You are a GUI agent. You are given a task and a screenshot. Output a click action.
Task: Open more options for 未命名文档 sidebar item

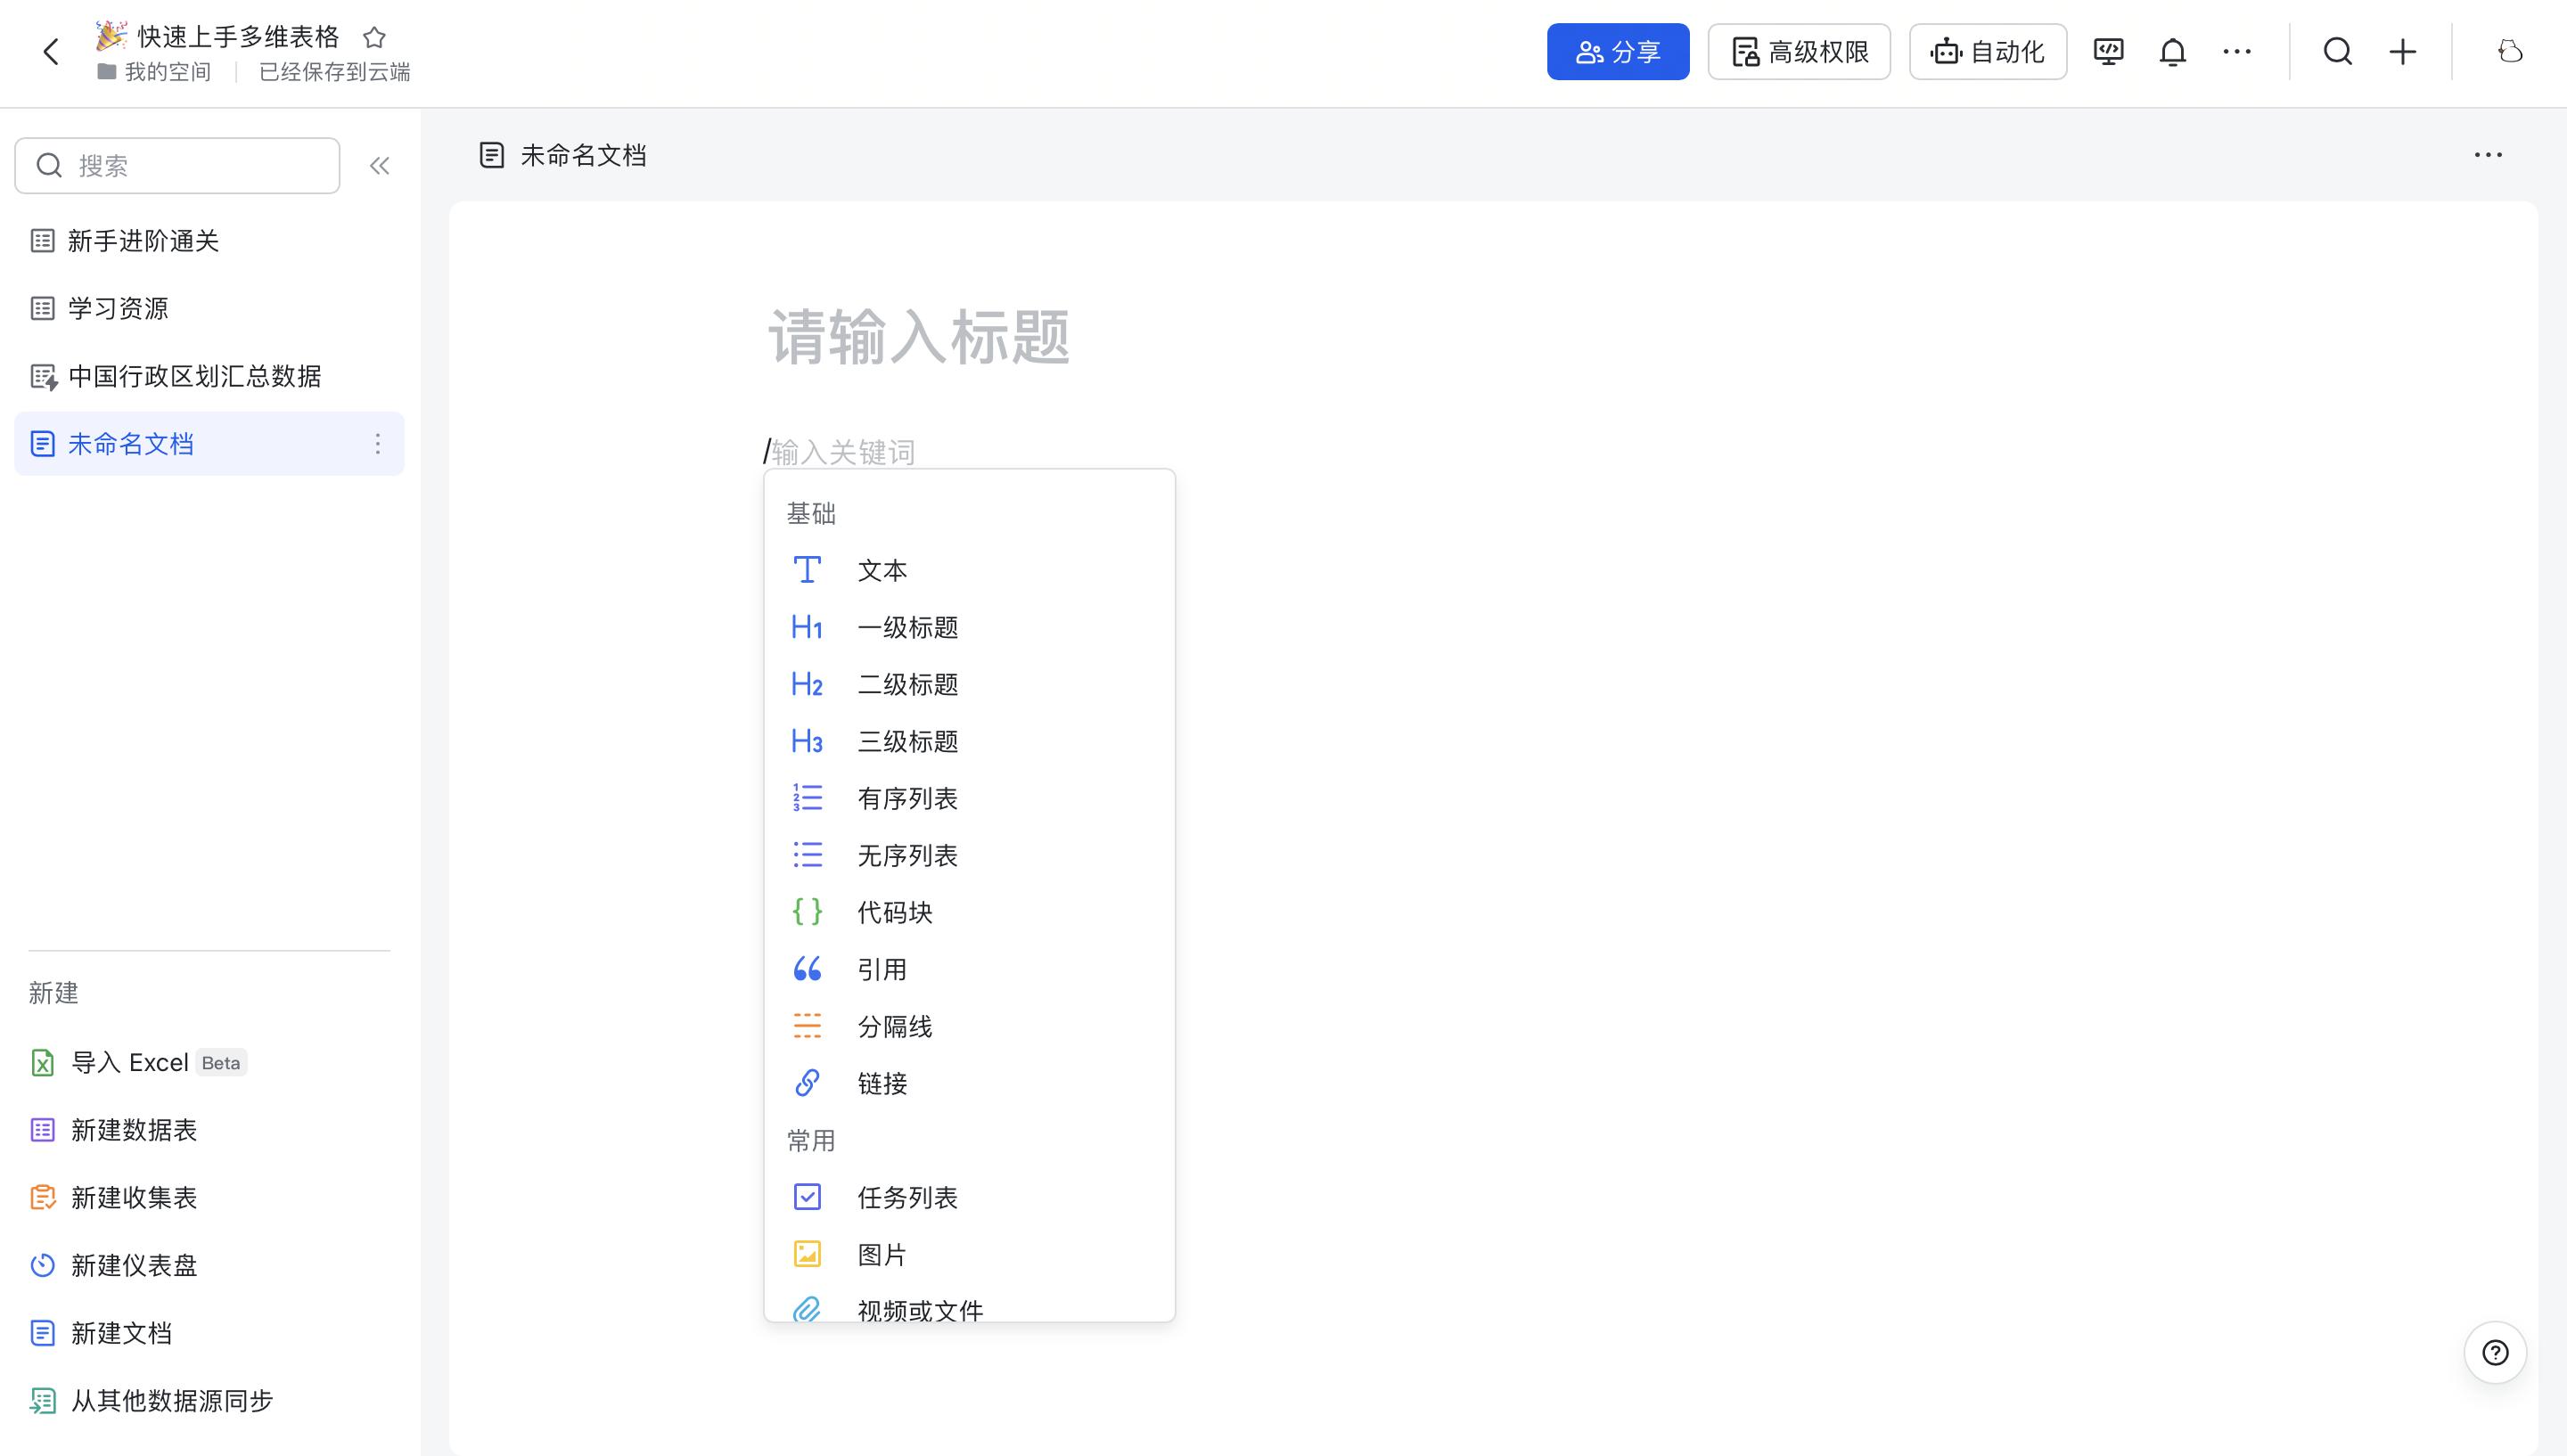pyautogui.click(x=377, y=444)
